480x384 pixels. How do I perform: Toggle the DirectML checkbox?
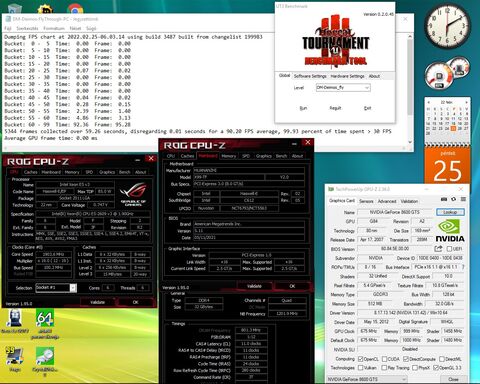[442, 359]
